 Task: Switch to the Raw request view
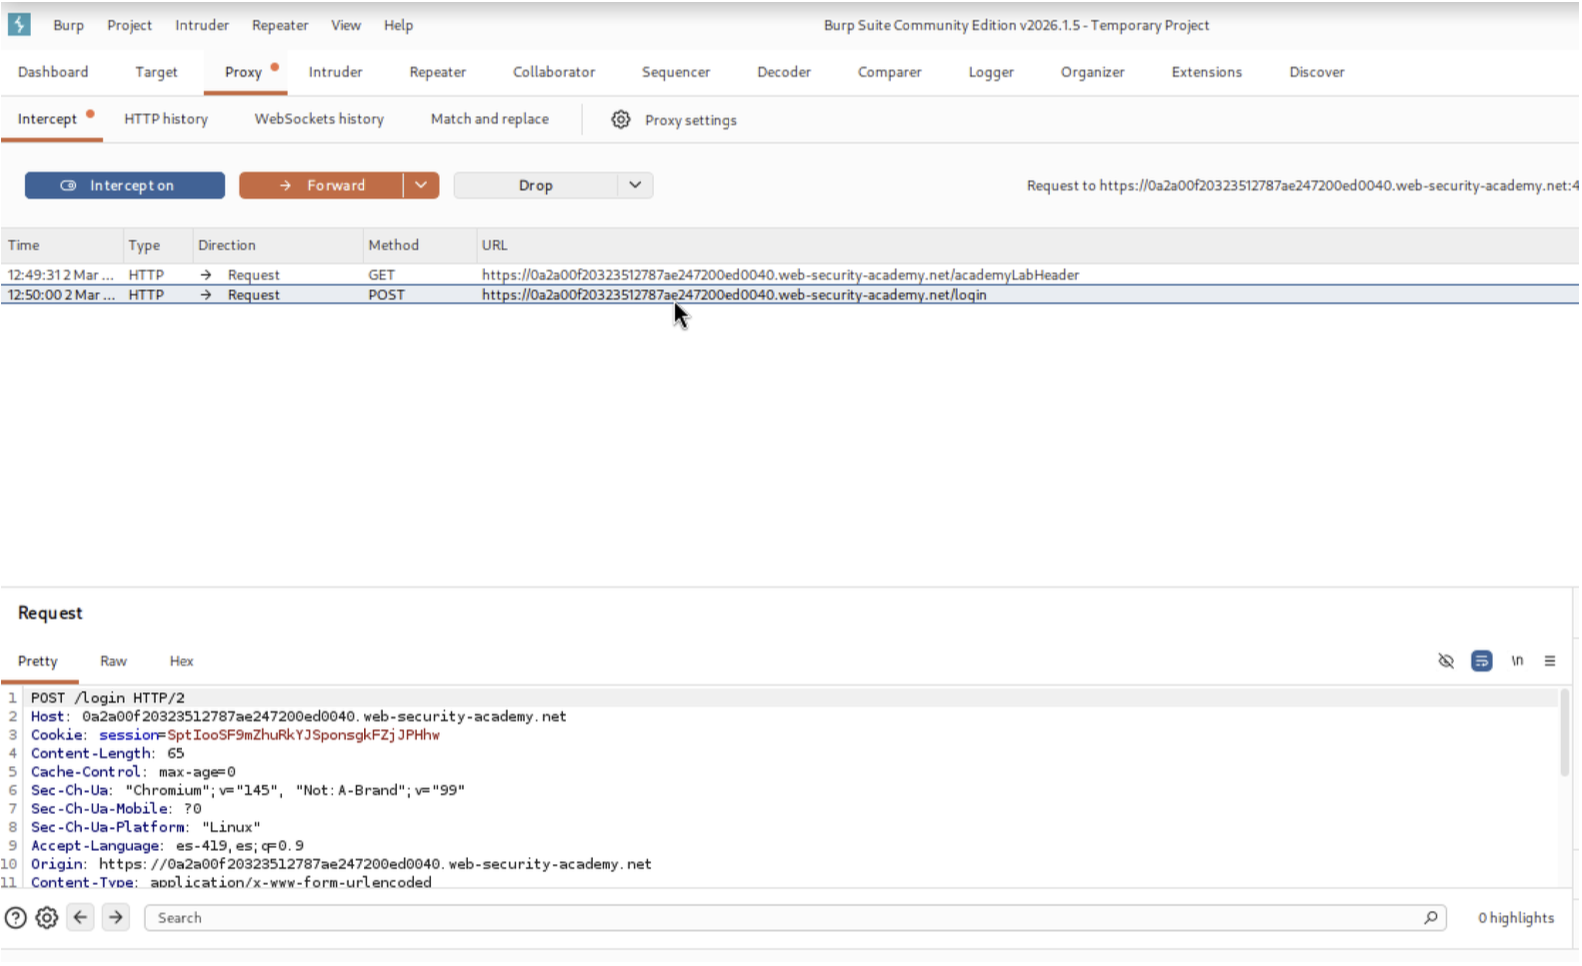pyautogui.click(x=113, y=661)
